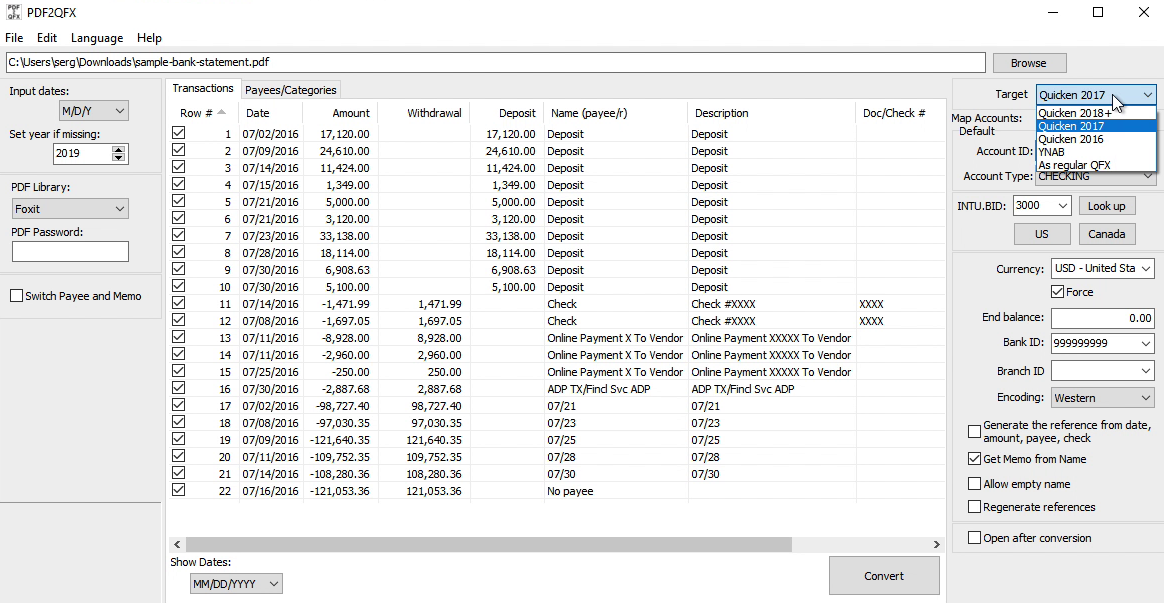The height and width of the screenshot is (603, 1164).
Task: Click the 07/28/2016 date cell
Action: 270,252
